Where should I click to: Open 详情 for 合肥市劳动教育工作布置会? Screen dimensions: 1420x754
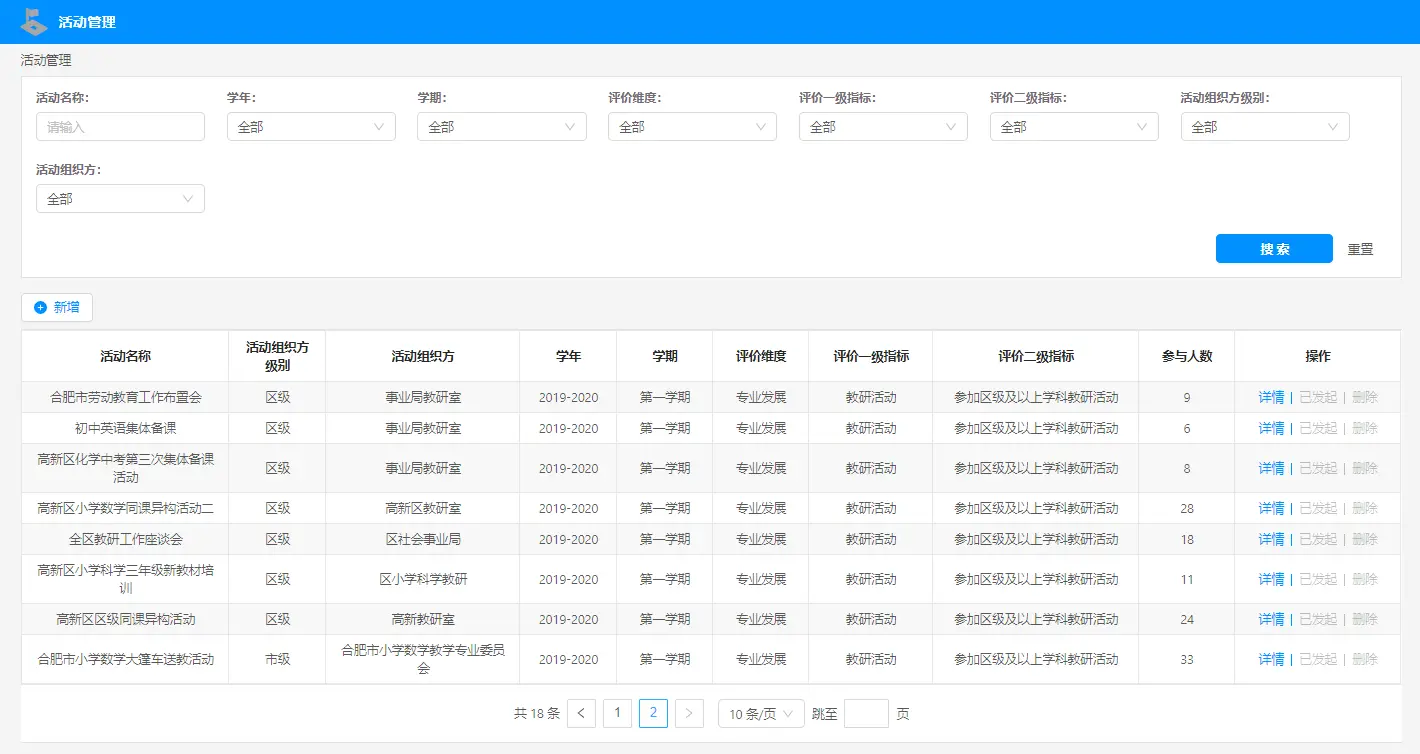point(1270,397)
